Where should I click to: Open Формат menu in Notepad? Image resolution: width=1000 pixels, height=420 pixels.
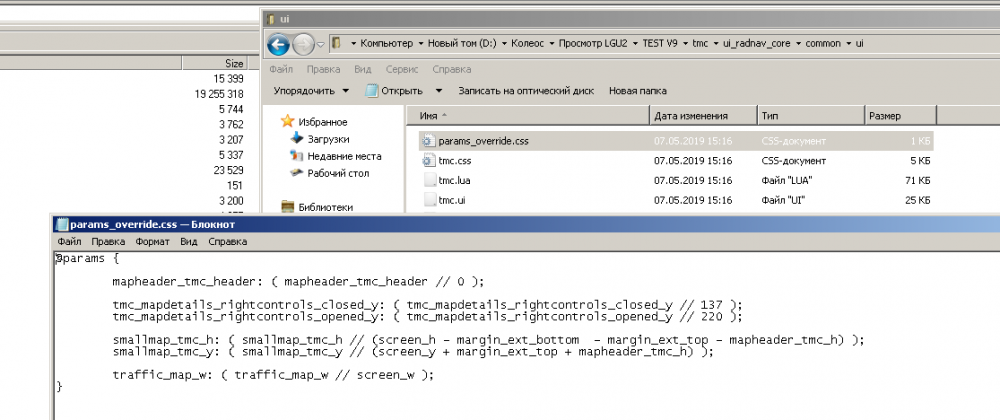point(152,242)
